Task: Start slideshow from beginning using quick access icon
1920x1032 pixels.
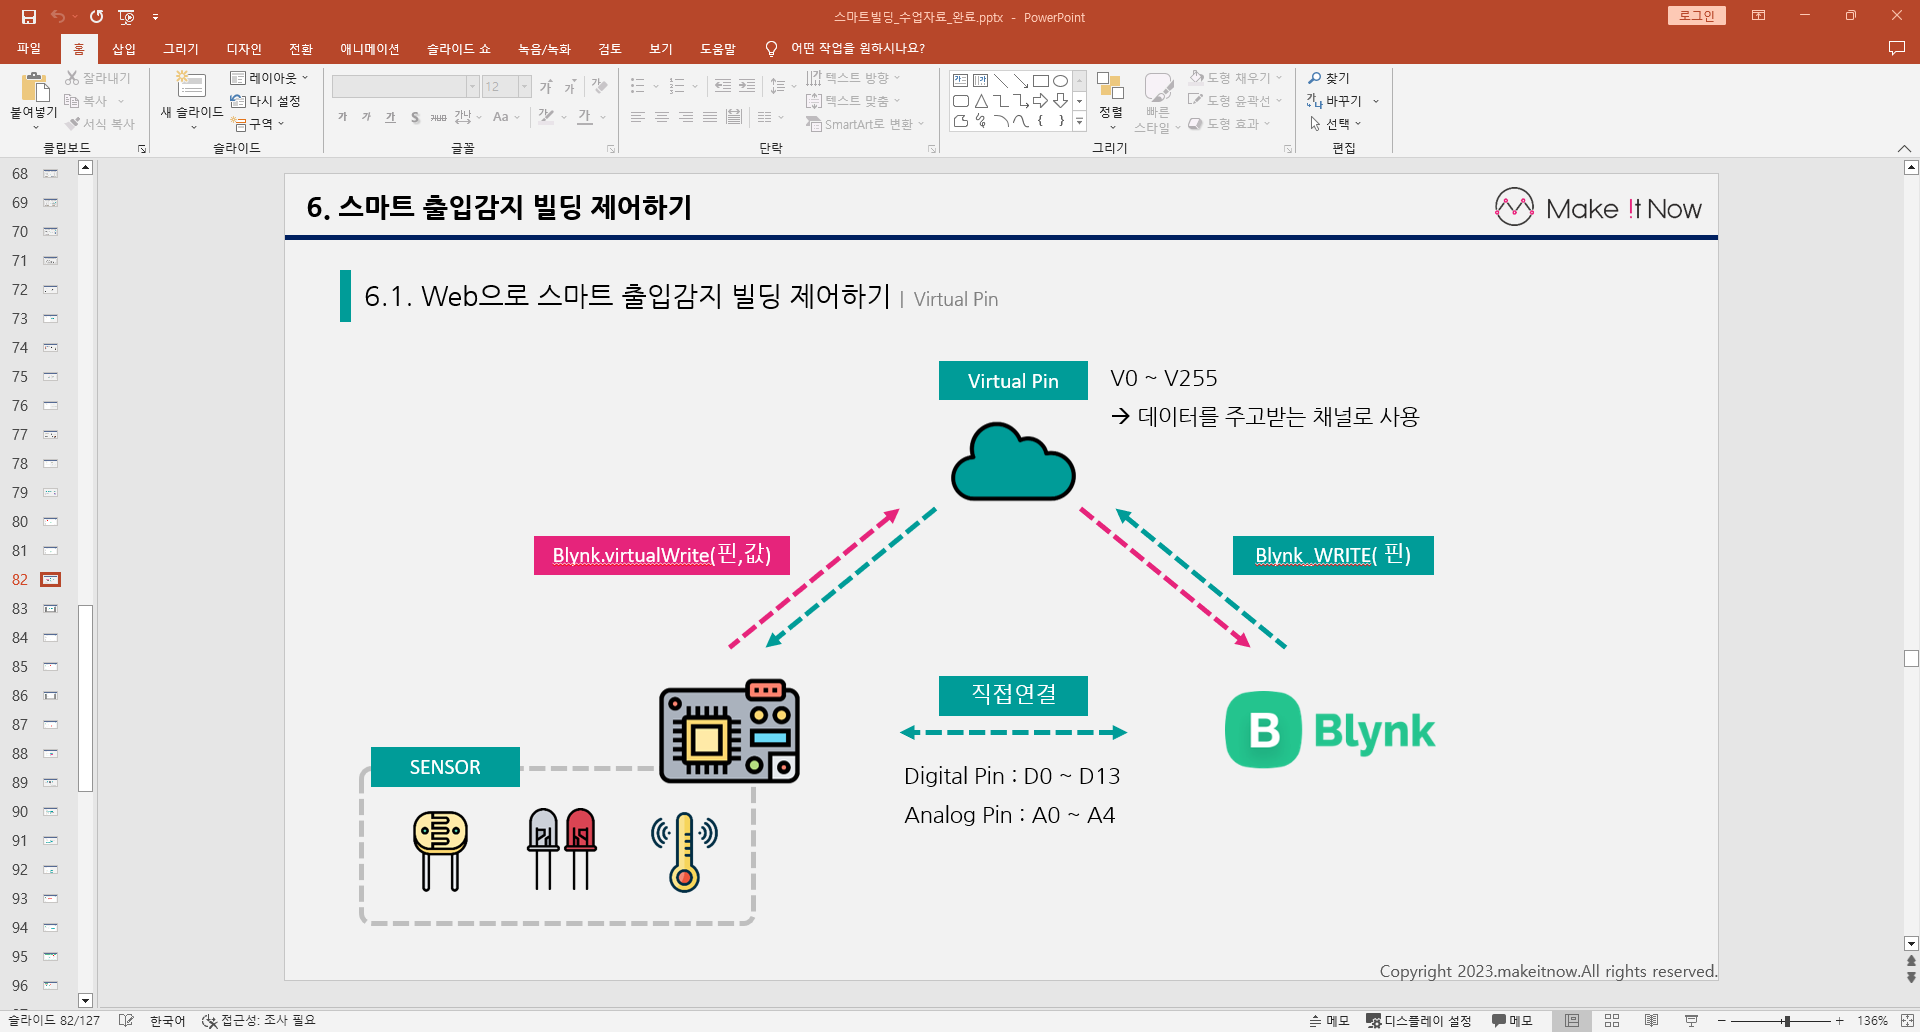Action: [x=126, y=16]
